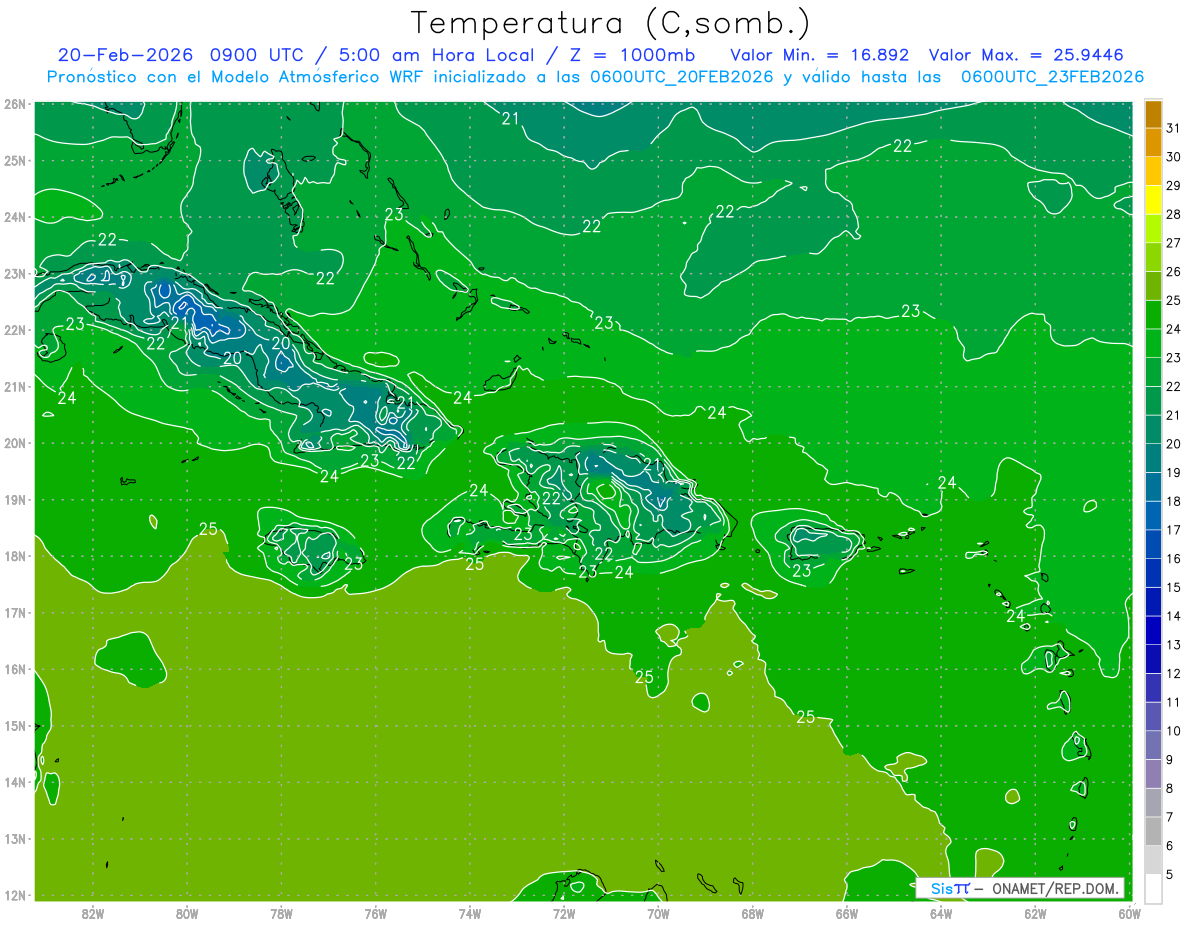The height and width of the screenshot is (927, 1200).
Task: Click the color scale label "30"
Action: tap(1173, 157)
